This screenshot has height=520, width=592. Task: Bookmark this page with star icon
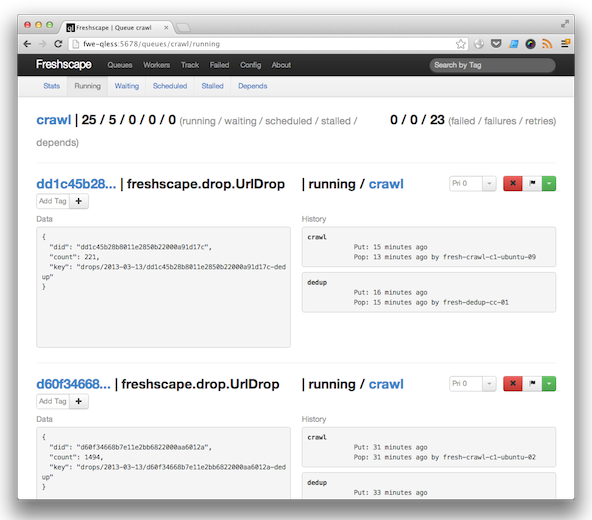460,44
